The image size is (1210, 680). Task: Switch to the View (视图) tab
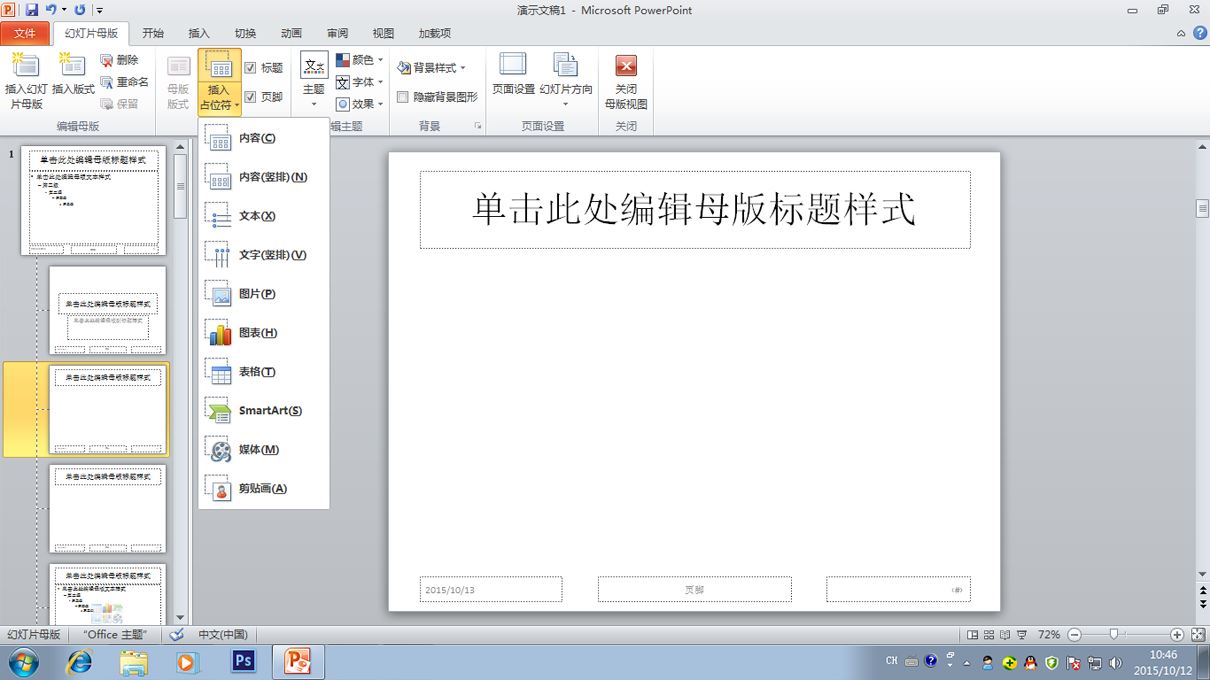coord(383,33)
